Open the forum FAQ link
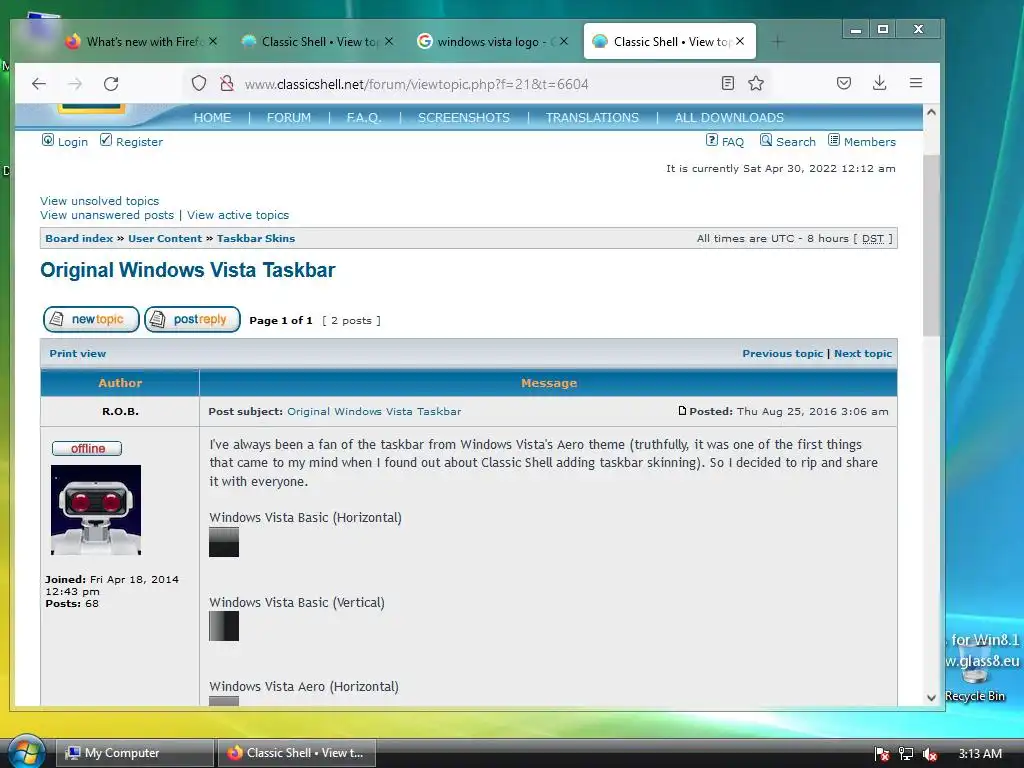The width and height of the screenshot is (1024, 768). coord(733,142)
